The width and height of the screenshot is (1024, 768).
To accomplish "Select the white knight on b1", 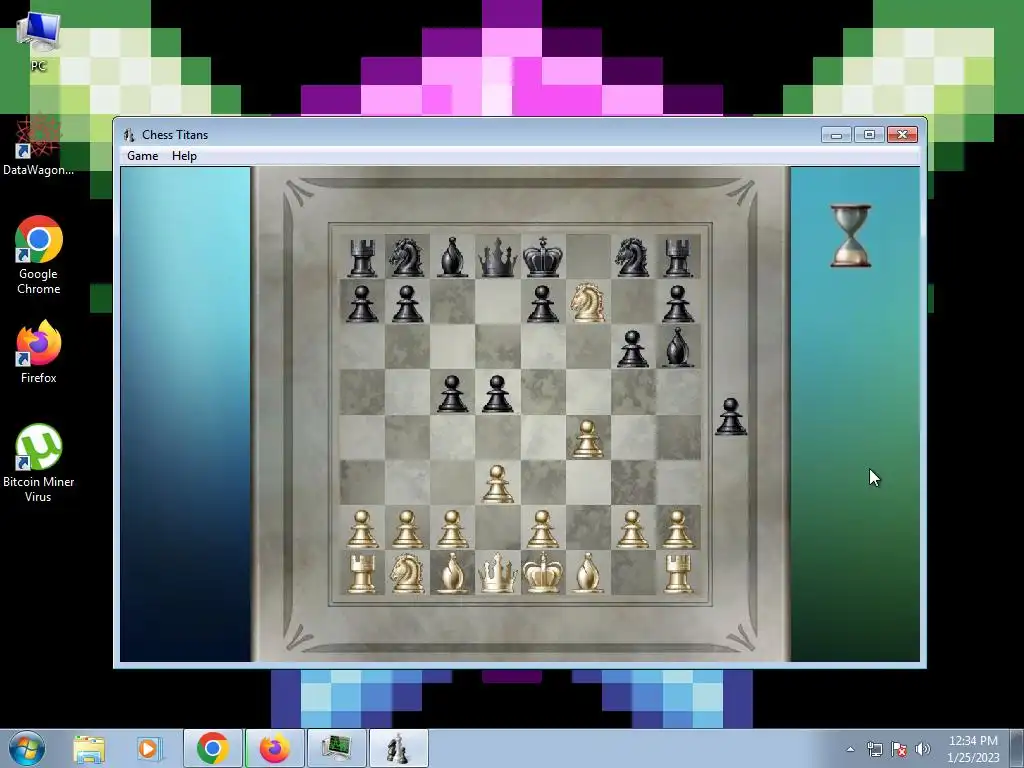I will (x=407, y=573).
